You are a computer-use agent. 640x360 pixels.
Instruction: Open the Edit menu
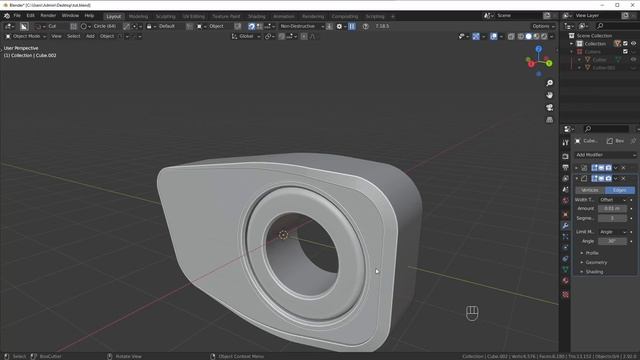pyautogui.click(x=31, y=16)
